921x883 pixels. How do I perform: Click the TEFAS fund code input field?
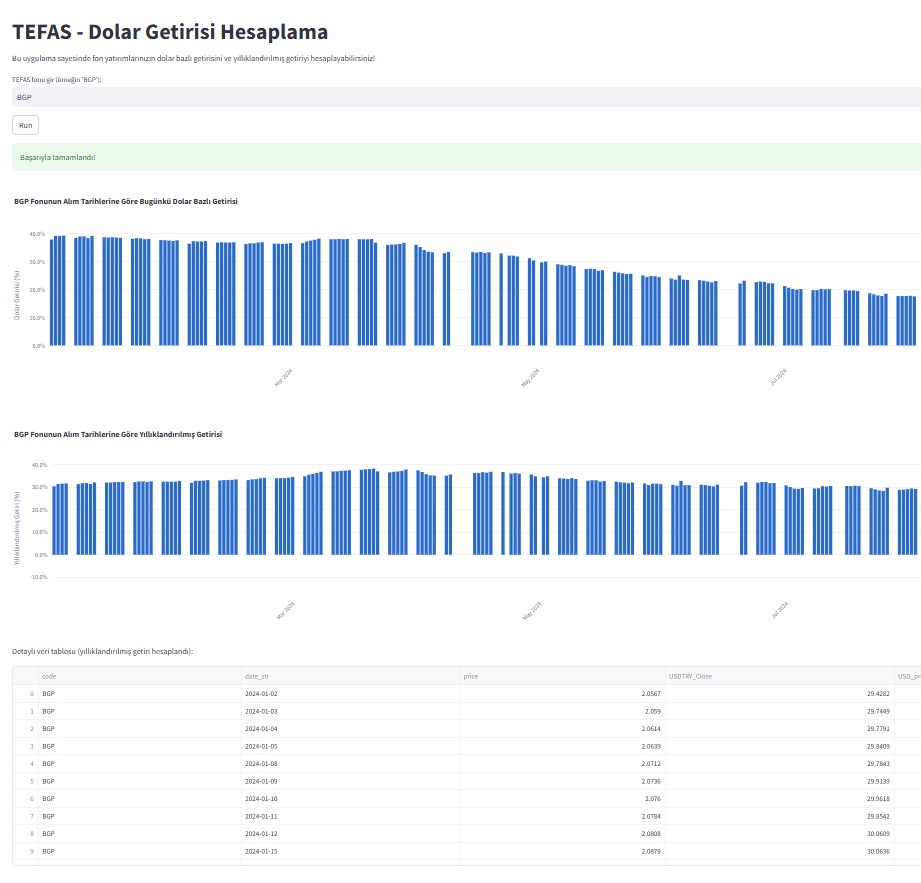[466, 97]
